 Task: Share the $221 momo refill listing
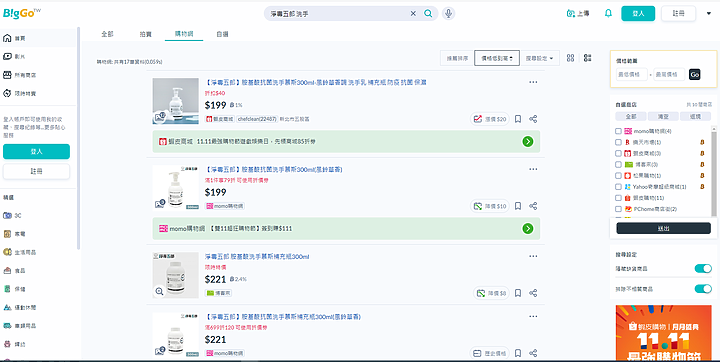[533, 353]
